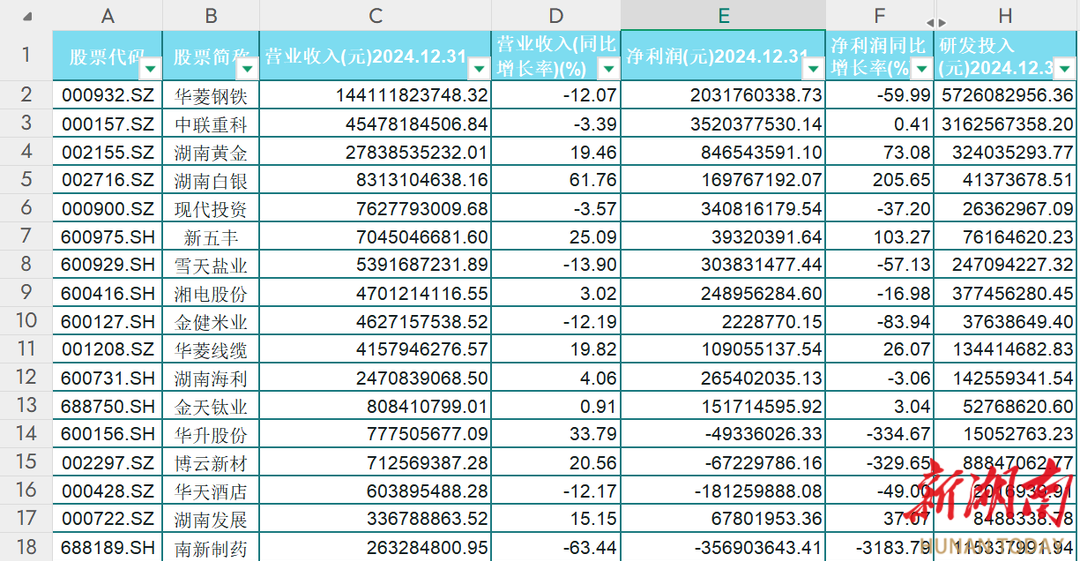This screenshot has height=561, width=1080.
Task: Select column D header
Action: (x=556, y=15)
